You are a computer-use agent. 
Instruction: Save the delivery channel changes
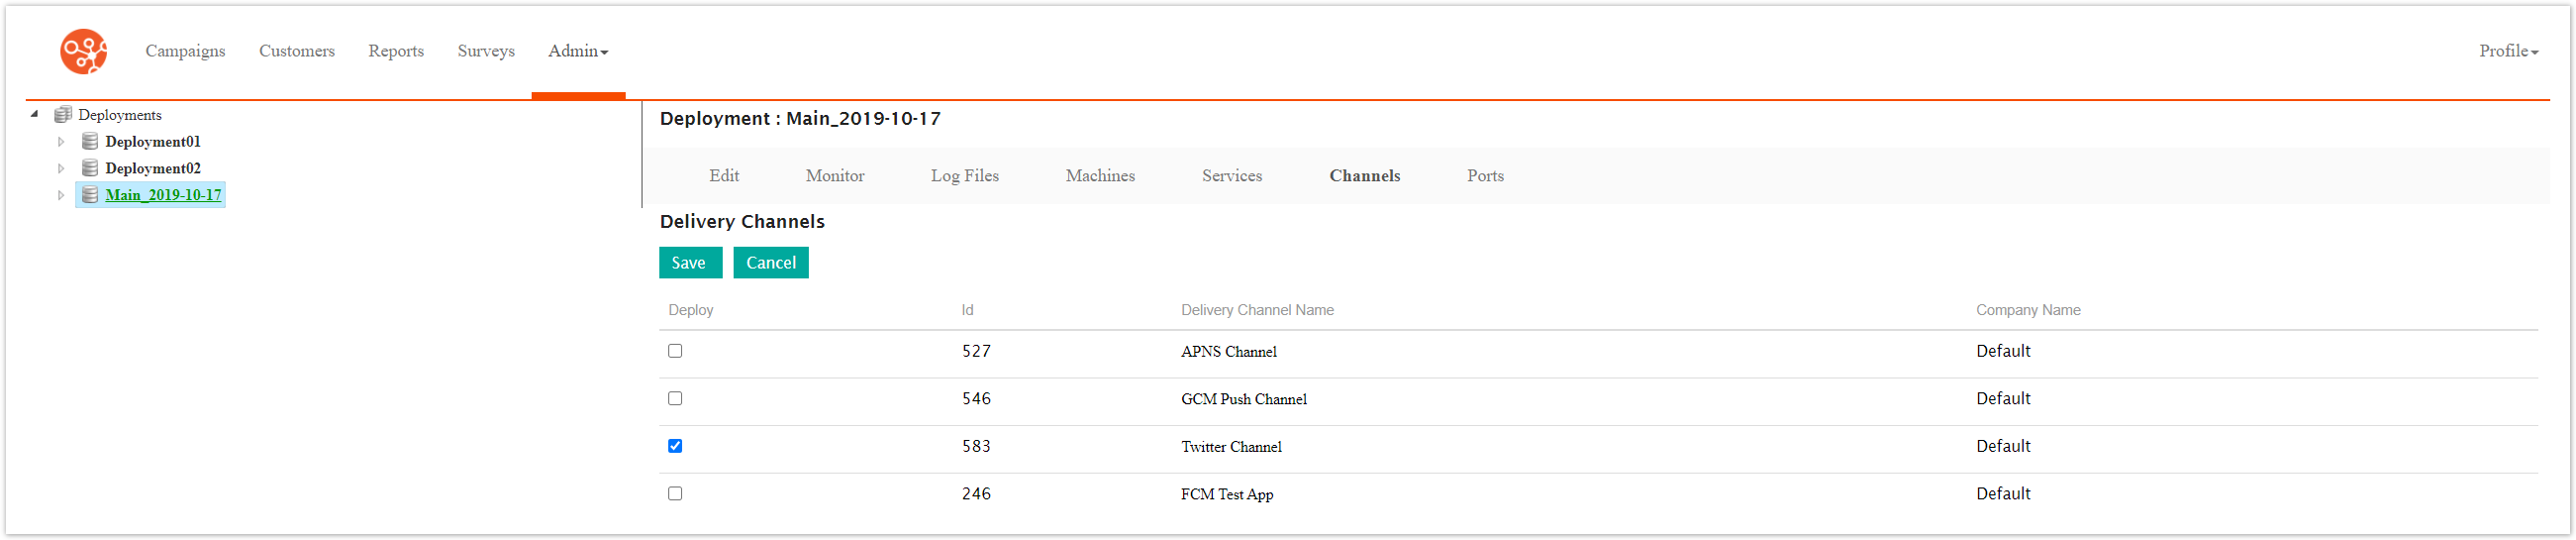689,263
